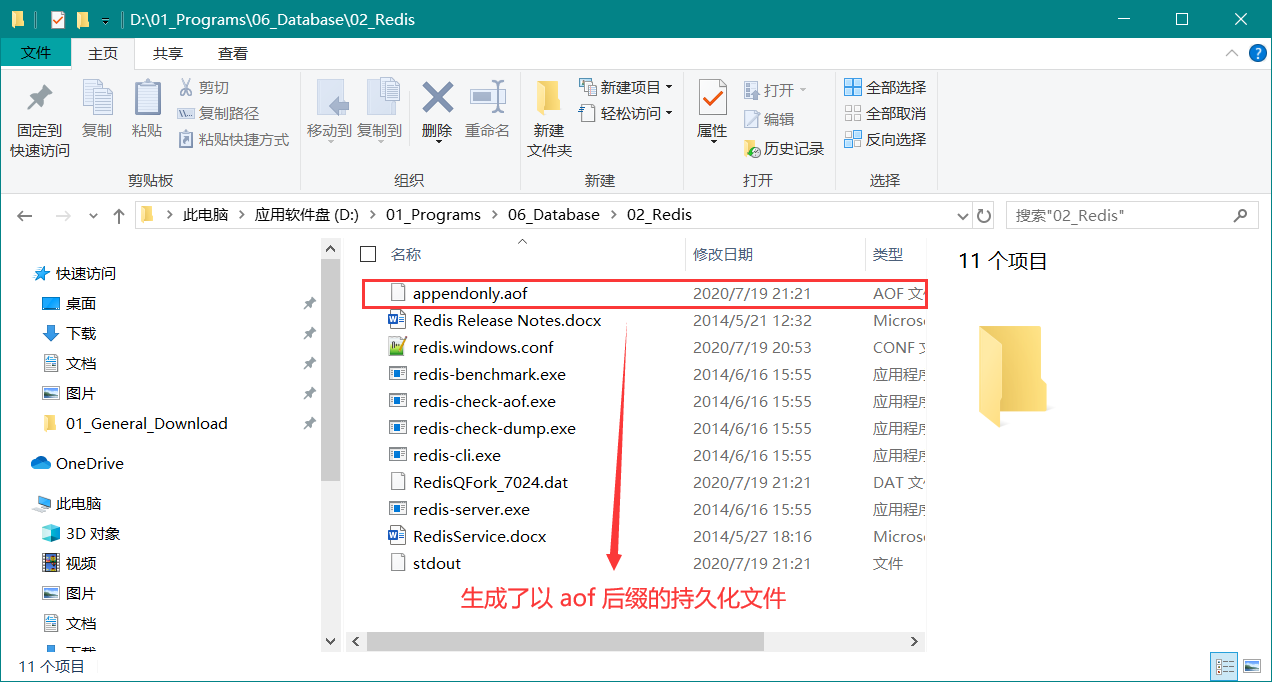This screenshot has height=682, width=1272.
Task: Open Properties with the checkmark icon
Action: tap(712, 100)
